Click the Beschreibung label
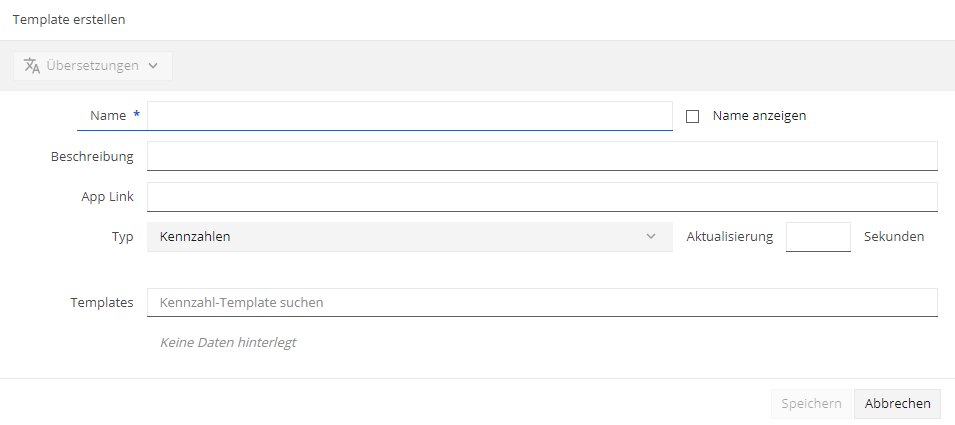Viewport: 955px width, 425px height. [92, 156]
